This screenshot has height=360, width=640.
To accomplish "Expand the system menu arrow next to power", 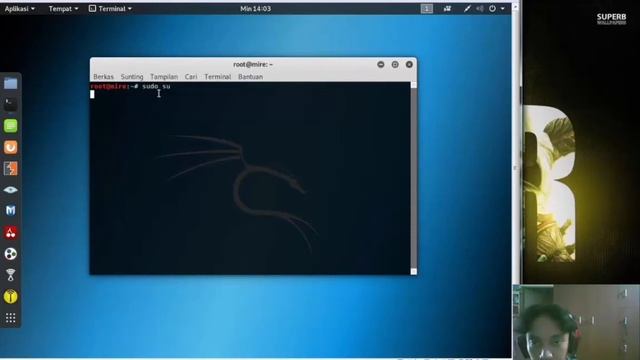I will 503,9.
